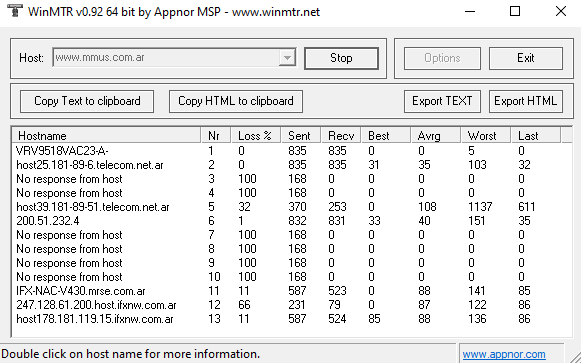Minimize the WinMTR window
The image size is (581, 363).
point(470,11)
